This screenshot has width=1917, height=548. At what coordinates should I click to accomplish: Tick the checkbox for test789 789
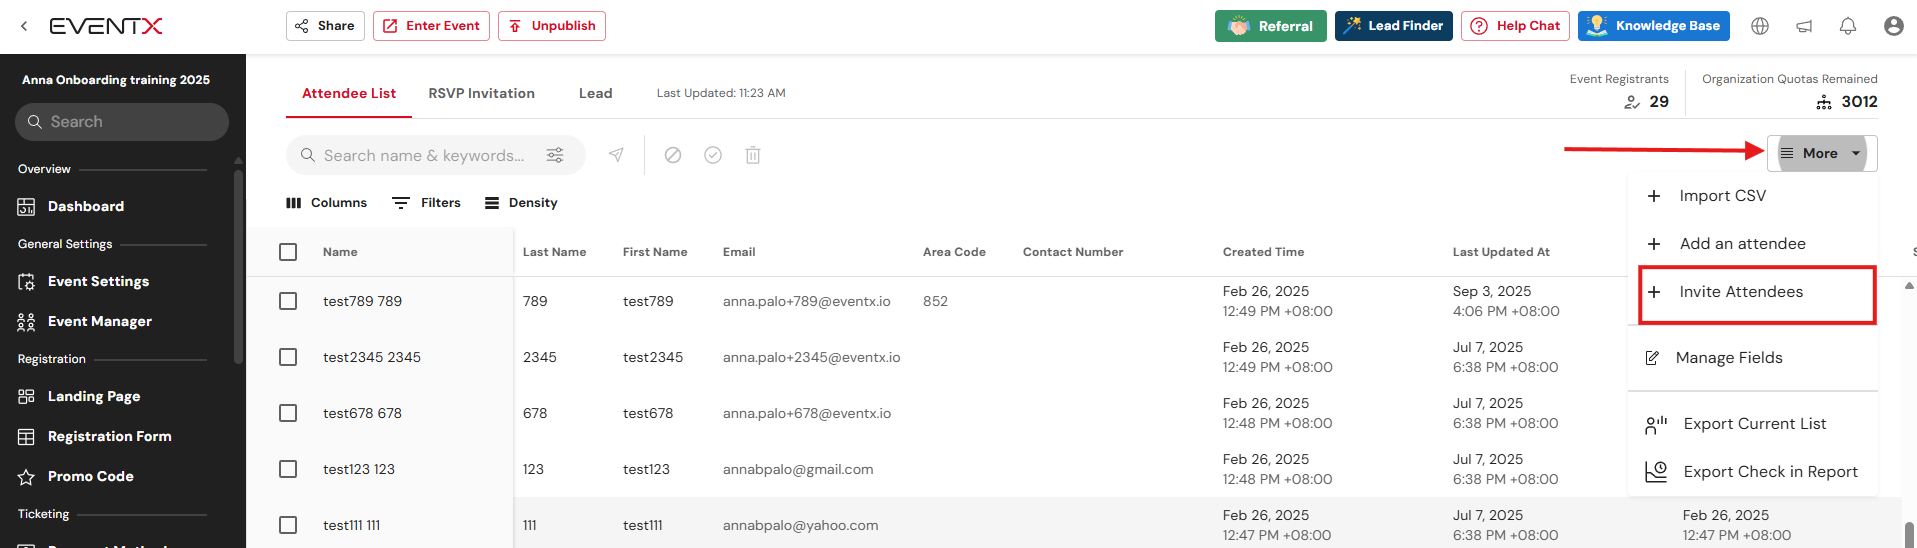(x=288, y=301)
